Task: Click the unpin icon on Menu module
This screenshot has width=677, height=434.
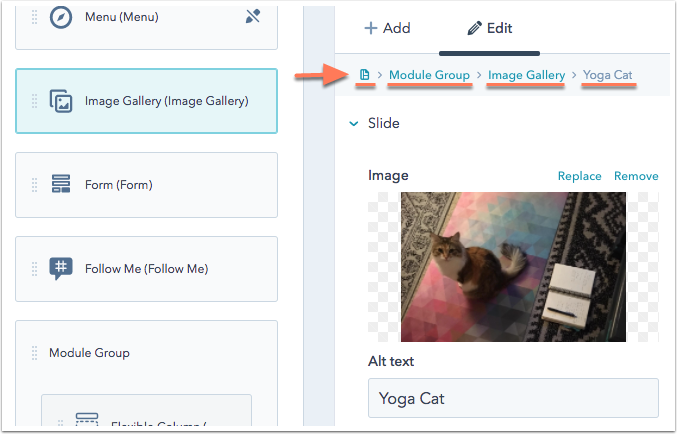Action: point(253,17)
